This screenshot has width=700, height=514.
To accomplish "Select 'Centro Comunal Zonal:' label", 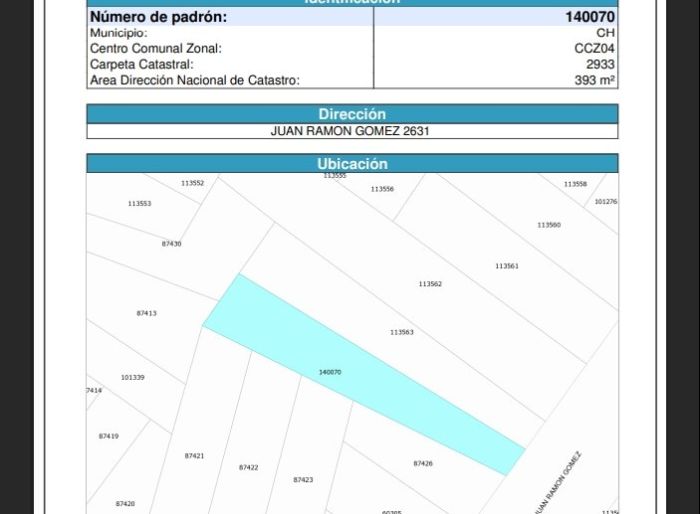I will pyautogui.click(x=156, y=49).
